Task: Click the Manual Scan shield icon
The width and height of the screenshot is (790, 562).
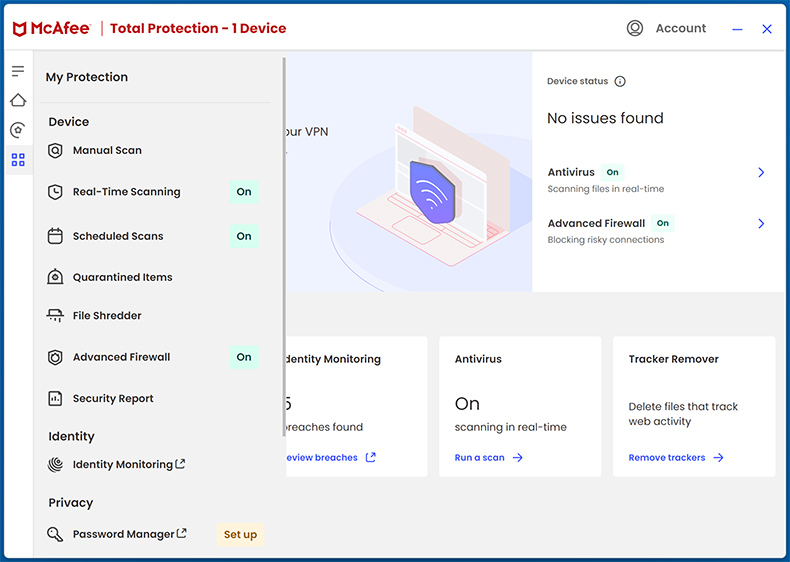Action: 55,150
